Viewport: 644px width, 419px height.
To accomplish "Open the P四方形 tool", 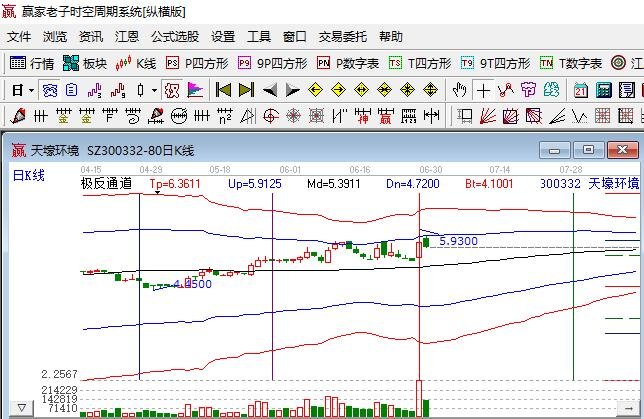I will tap(197, 63).
